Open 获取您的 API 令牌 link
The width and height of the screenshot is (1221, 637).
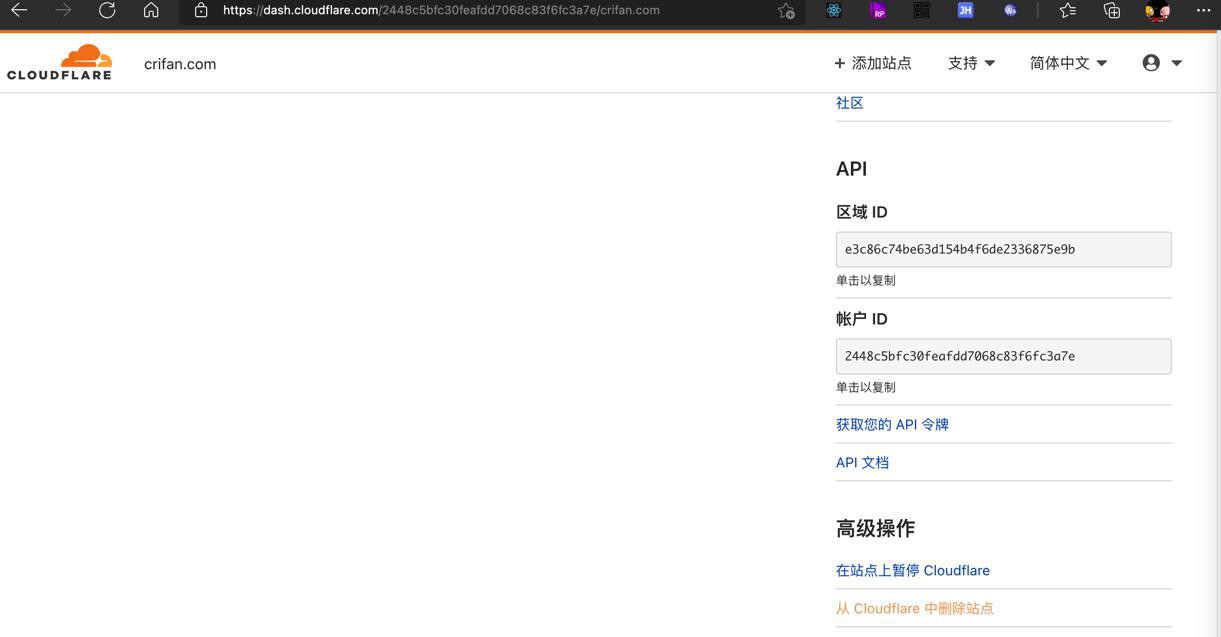(892, 425)
